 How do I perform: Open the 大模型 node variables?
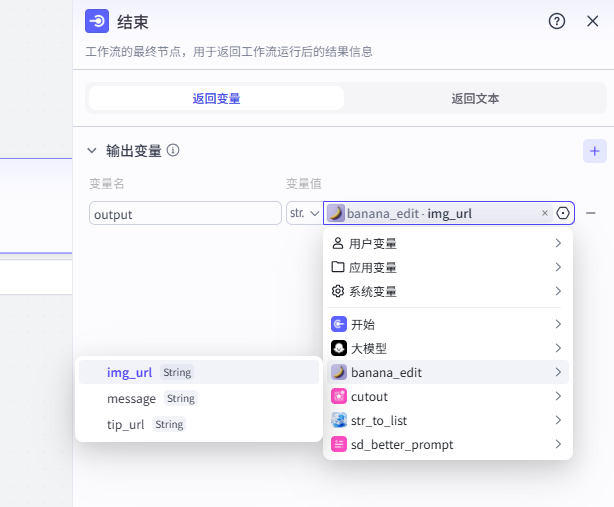click(x=447, y=348)
